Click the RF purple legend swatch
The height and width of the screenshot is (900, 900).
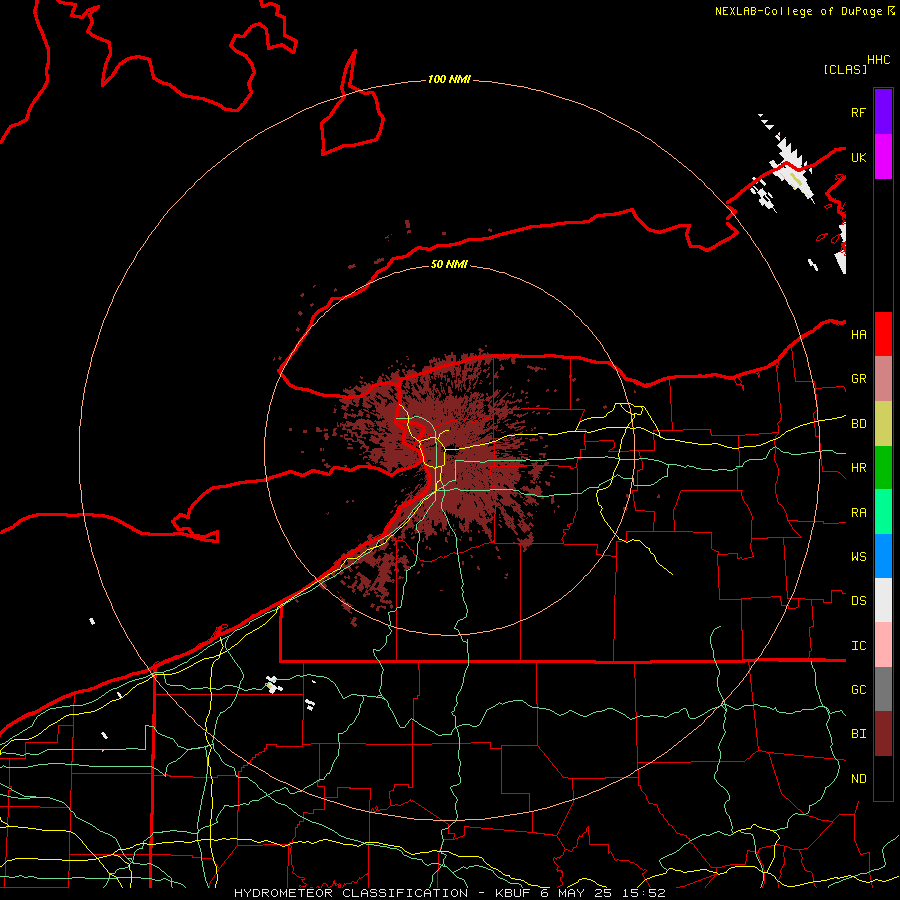[x=883, y=111]
